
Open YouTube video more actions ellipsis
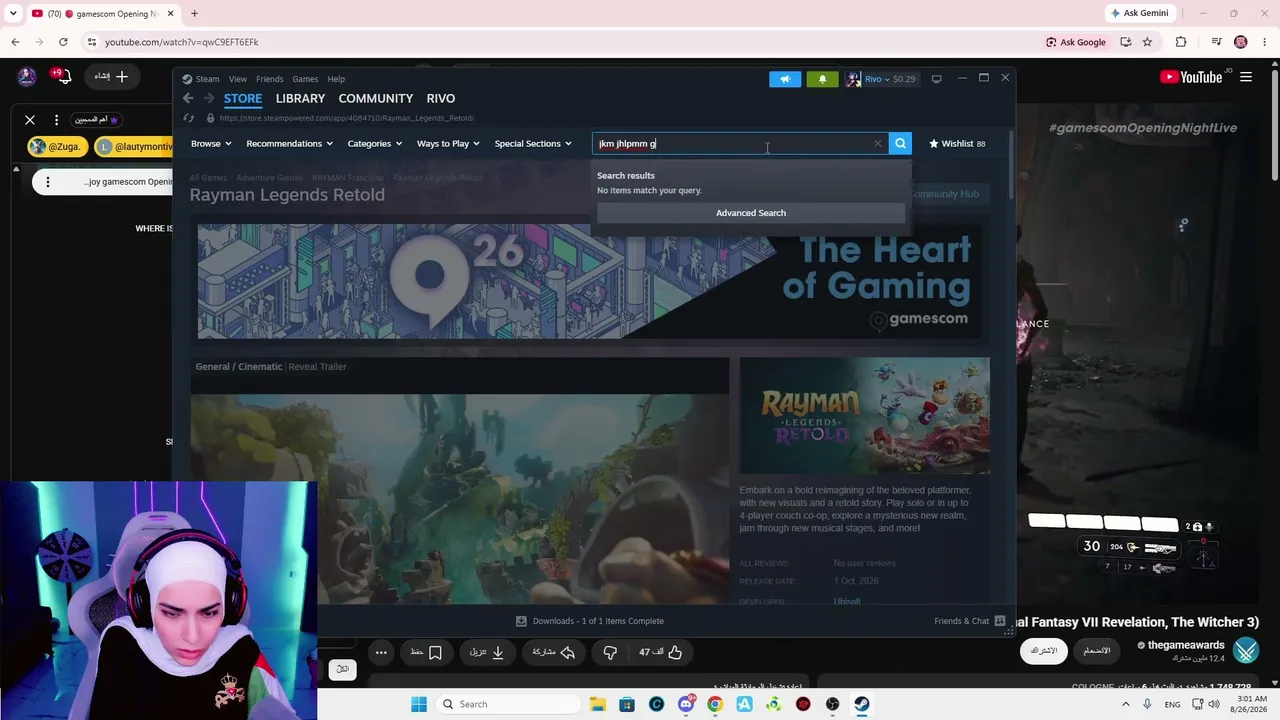pyautogui.click(x=381, y=653)
